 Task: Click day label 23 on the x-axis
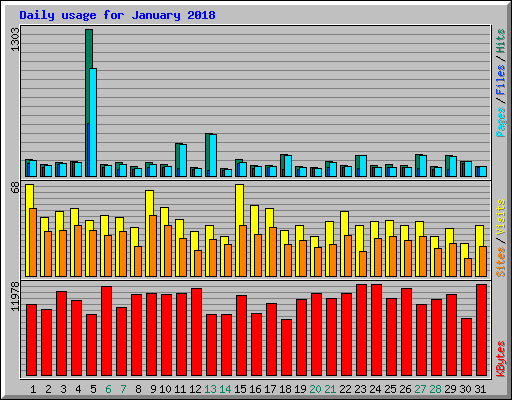click(x=360, y=389)
